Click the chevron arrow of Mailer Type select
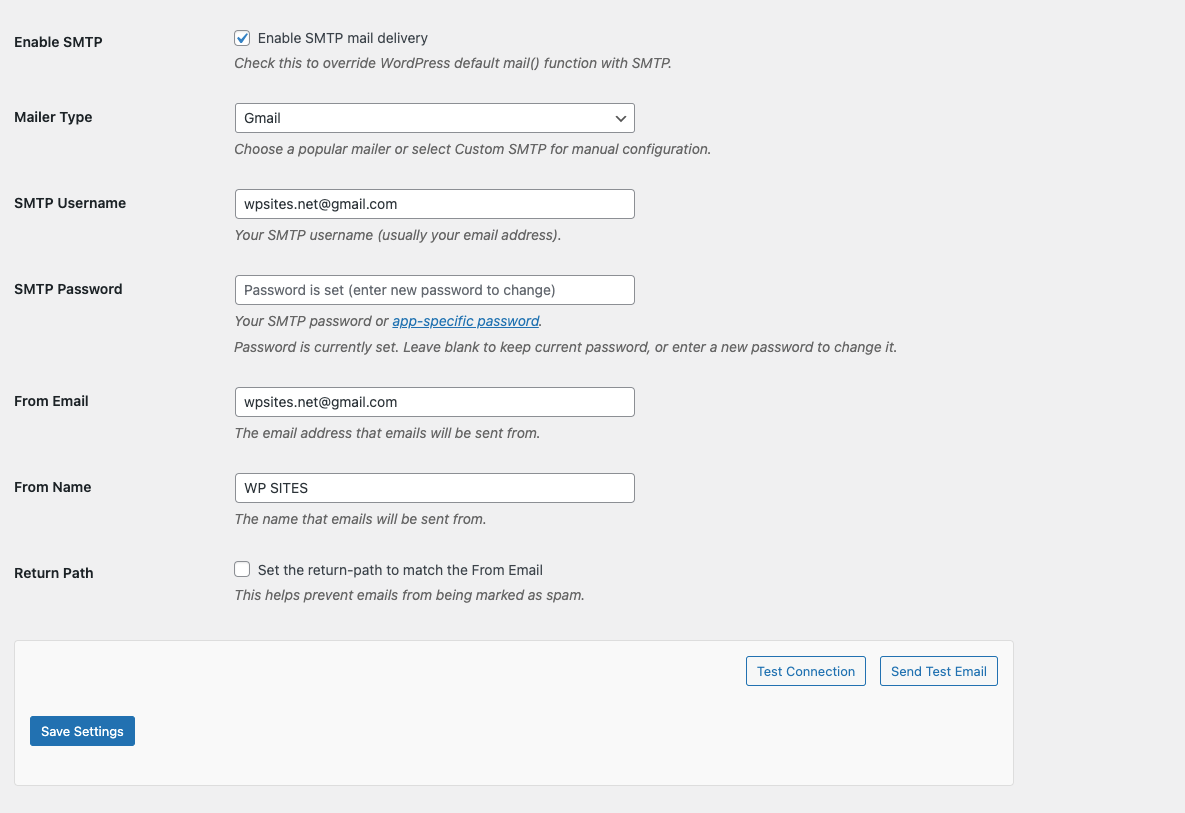 point(621,118)
